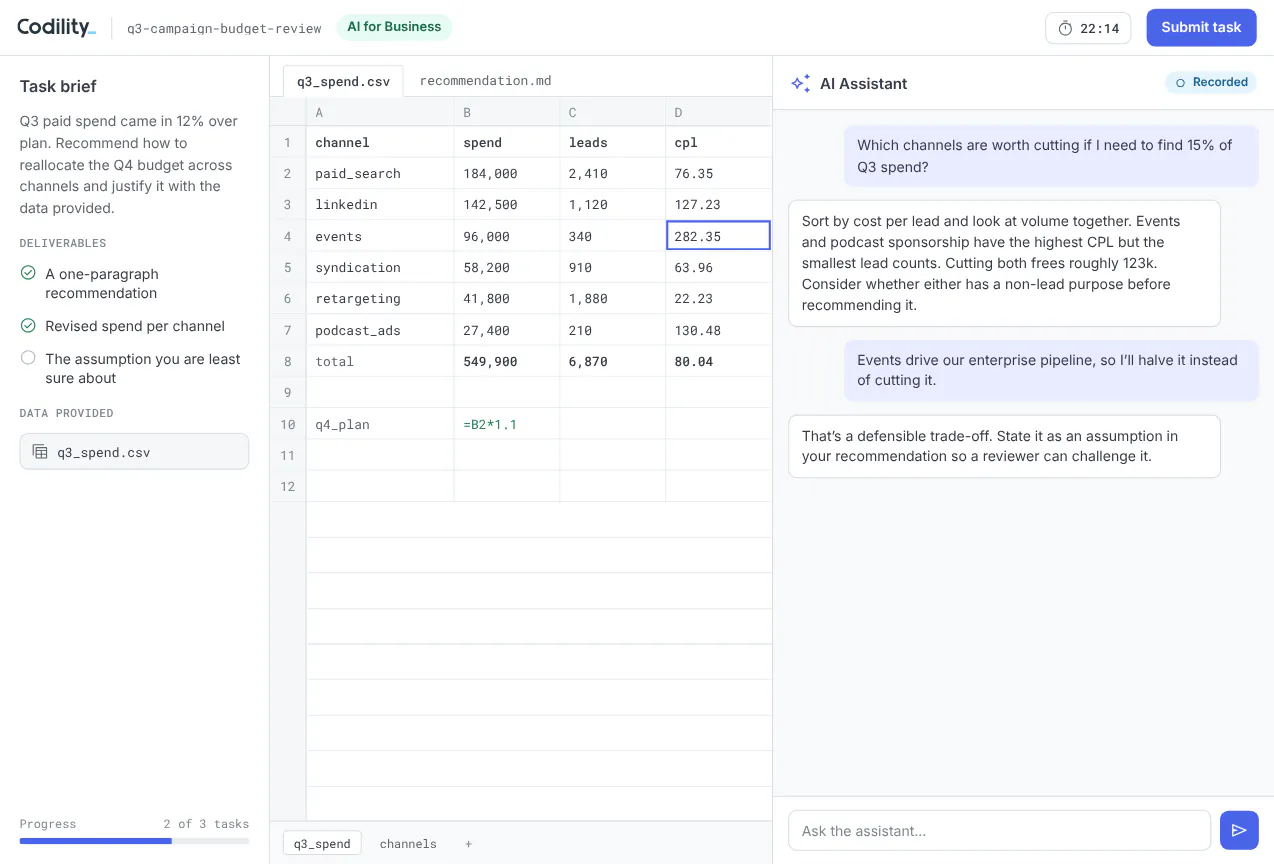Click the 2 of 3 tasks label
This screenshot has width=1274, height=864.
click(206, 824)
